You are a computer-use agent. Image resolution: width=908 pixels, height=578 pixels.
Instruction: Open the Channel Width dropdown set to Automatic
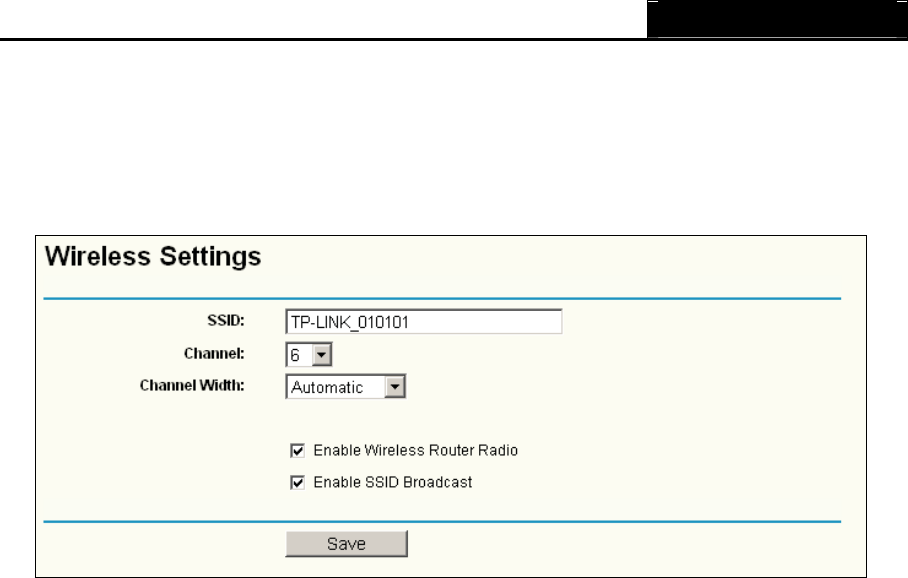346,386
